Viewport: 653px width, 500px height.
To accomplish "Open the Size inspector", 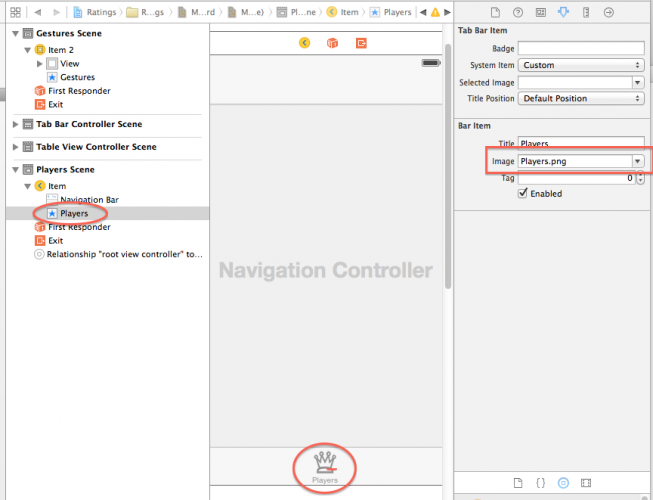I will point(587,13).
